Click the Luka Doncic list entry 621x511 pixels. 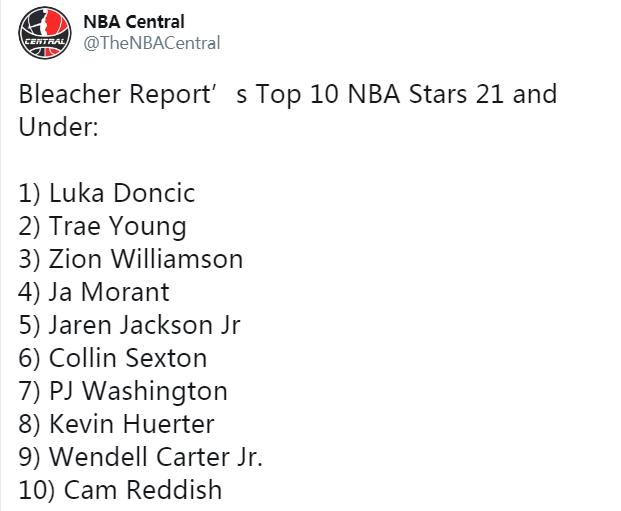coord(107,193)
